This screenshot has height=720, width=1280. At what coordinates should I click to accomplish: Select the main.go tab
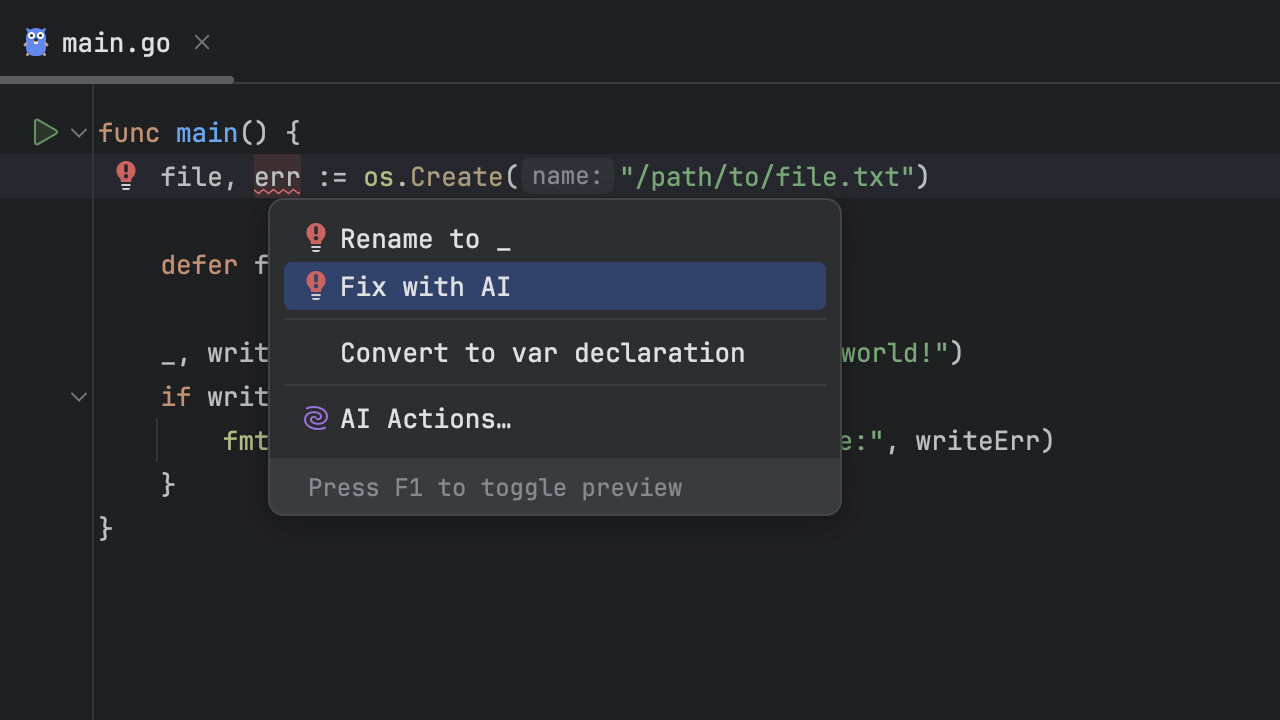[115, 43]
